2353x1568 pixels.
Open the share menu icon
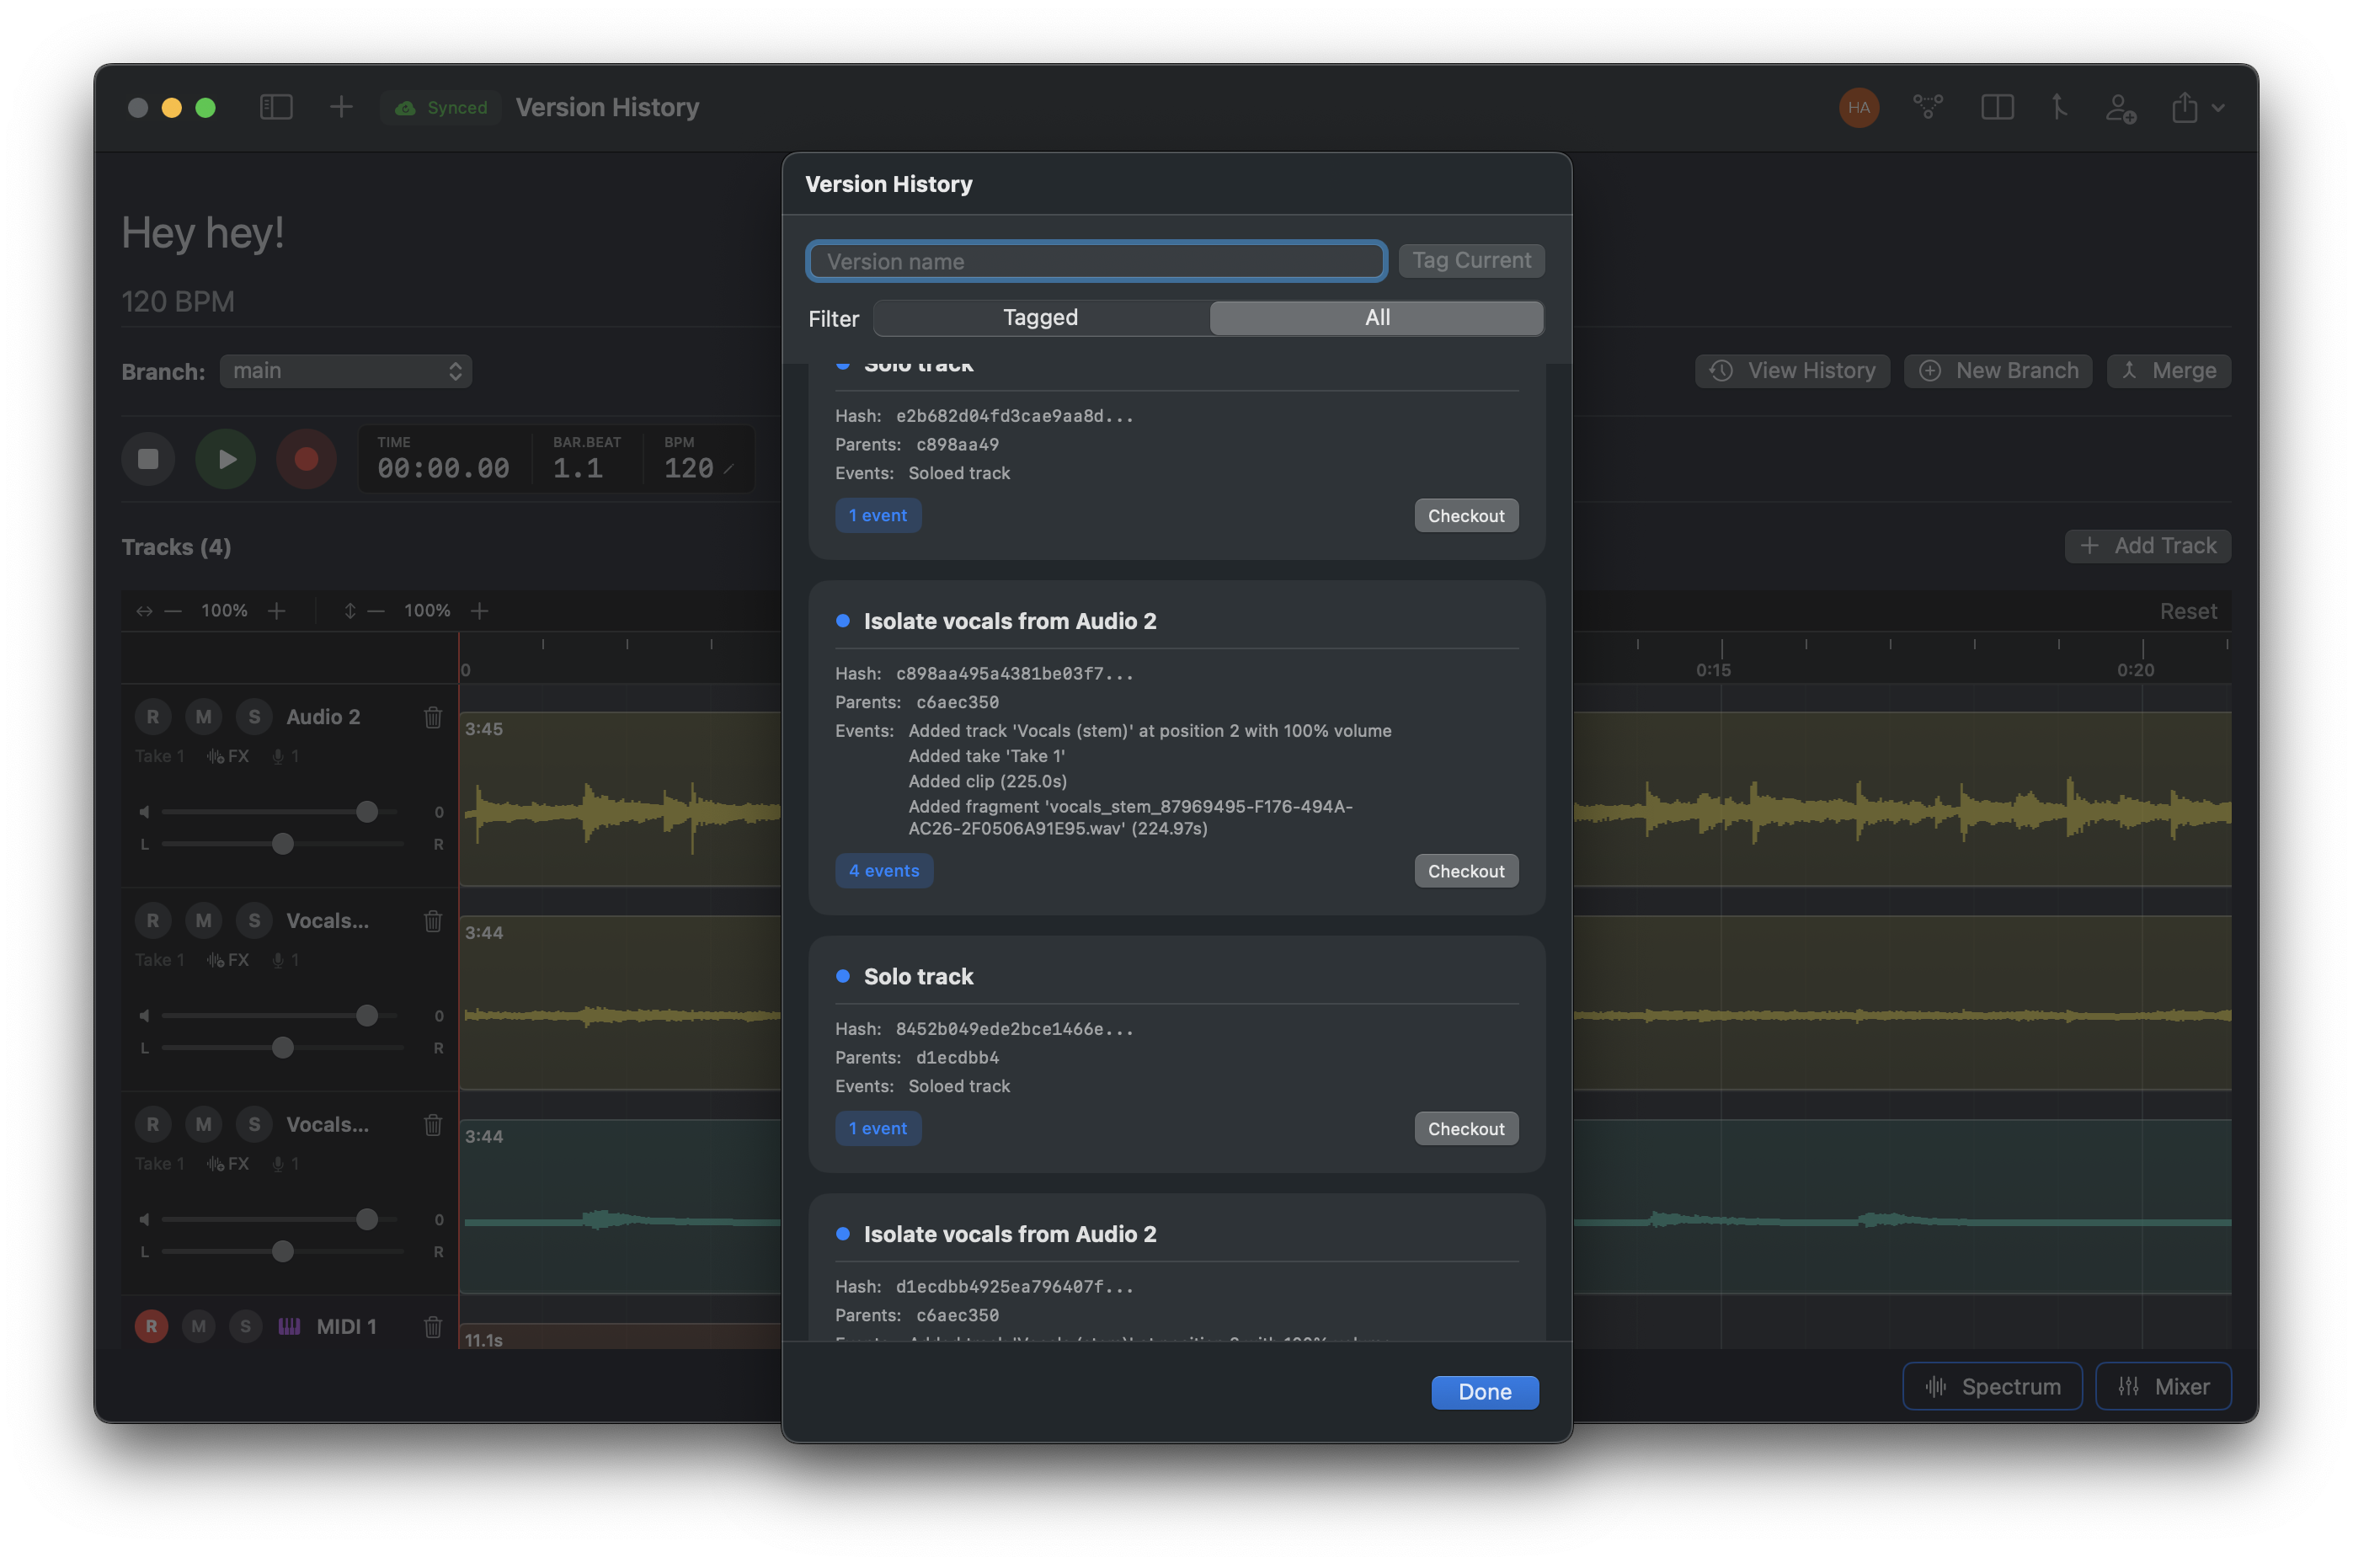click(x=2184, y=107)
